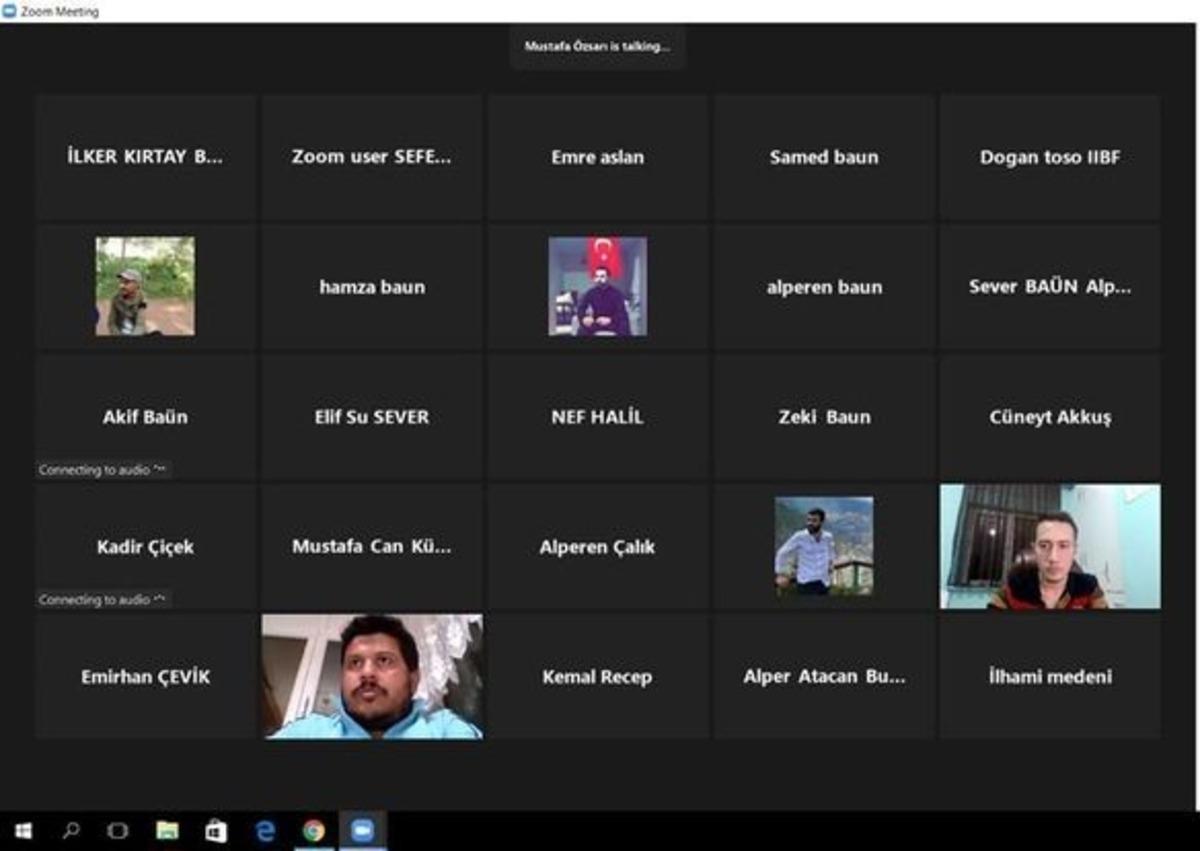Screen dimensions: 1200x851
Task: Select the Emre aslan participant tile
Action: pyautogui.click(x=597, y=157)
